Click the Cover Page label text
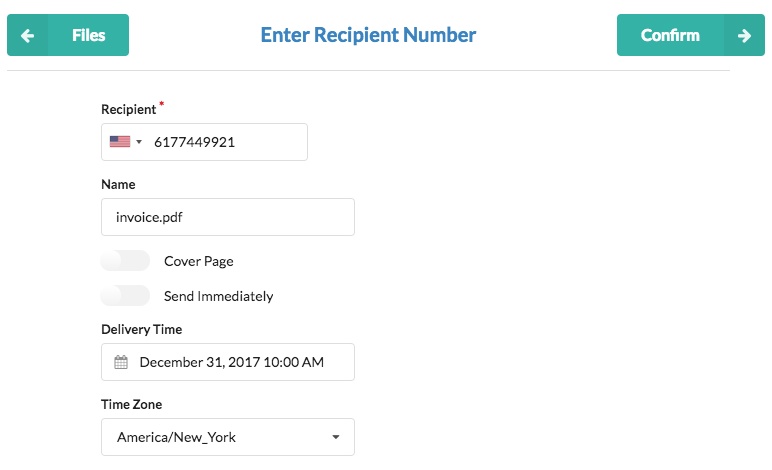772x470 pixels. click(x=199, y=261)
